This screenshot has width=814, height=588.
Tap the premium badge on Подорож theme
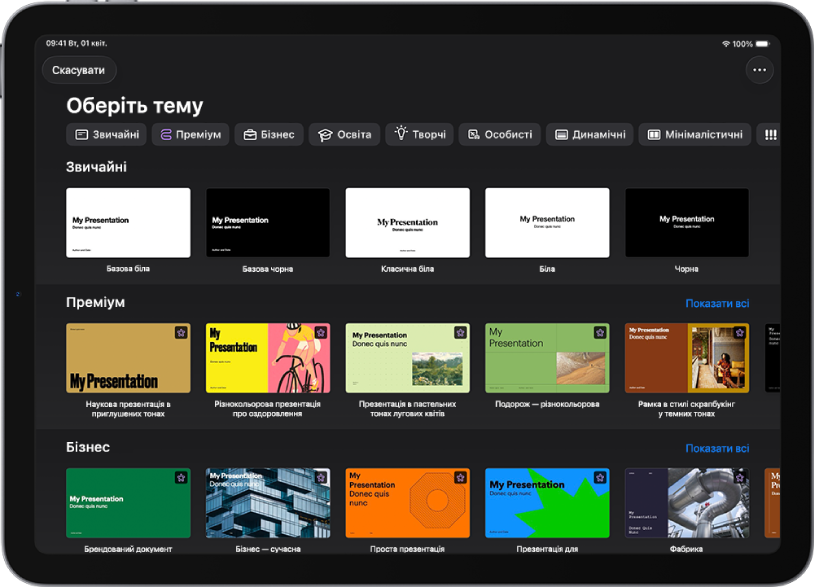click(600, 333)
